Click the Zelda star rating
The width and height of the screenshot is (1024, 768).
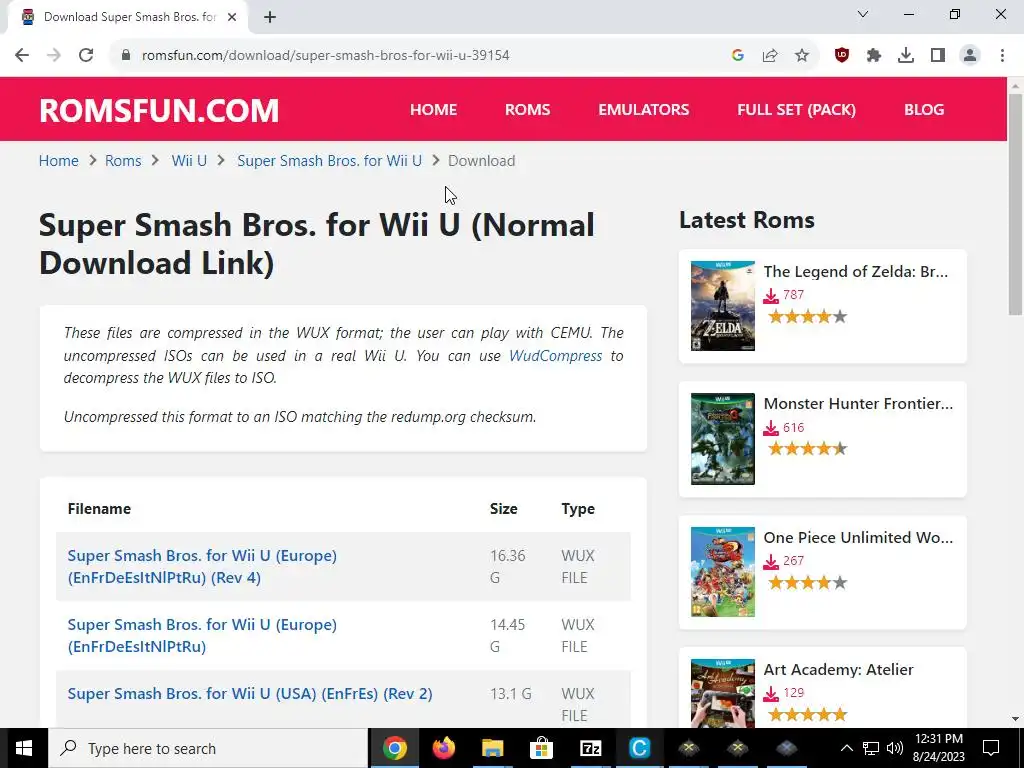click(x=807, y=317)
